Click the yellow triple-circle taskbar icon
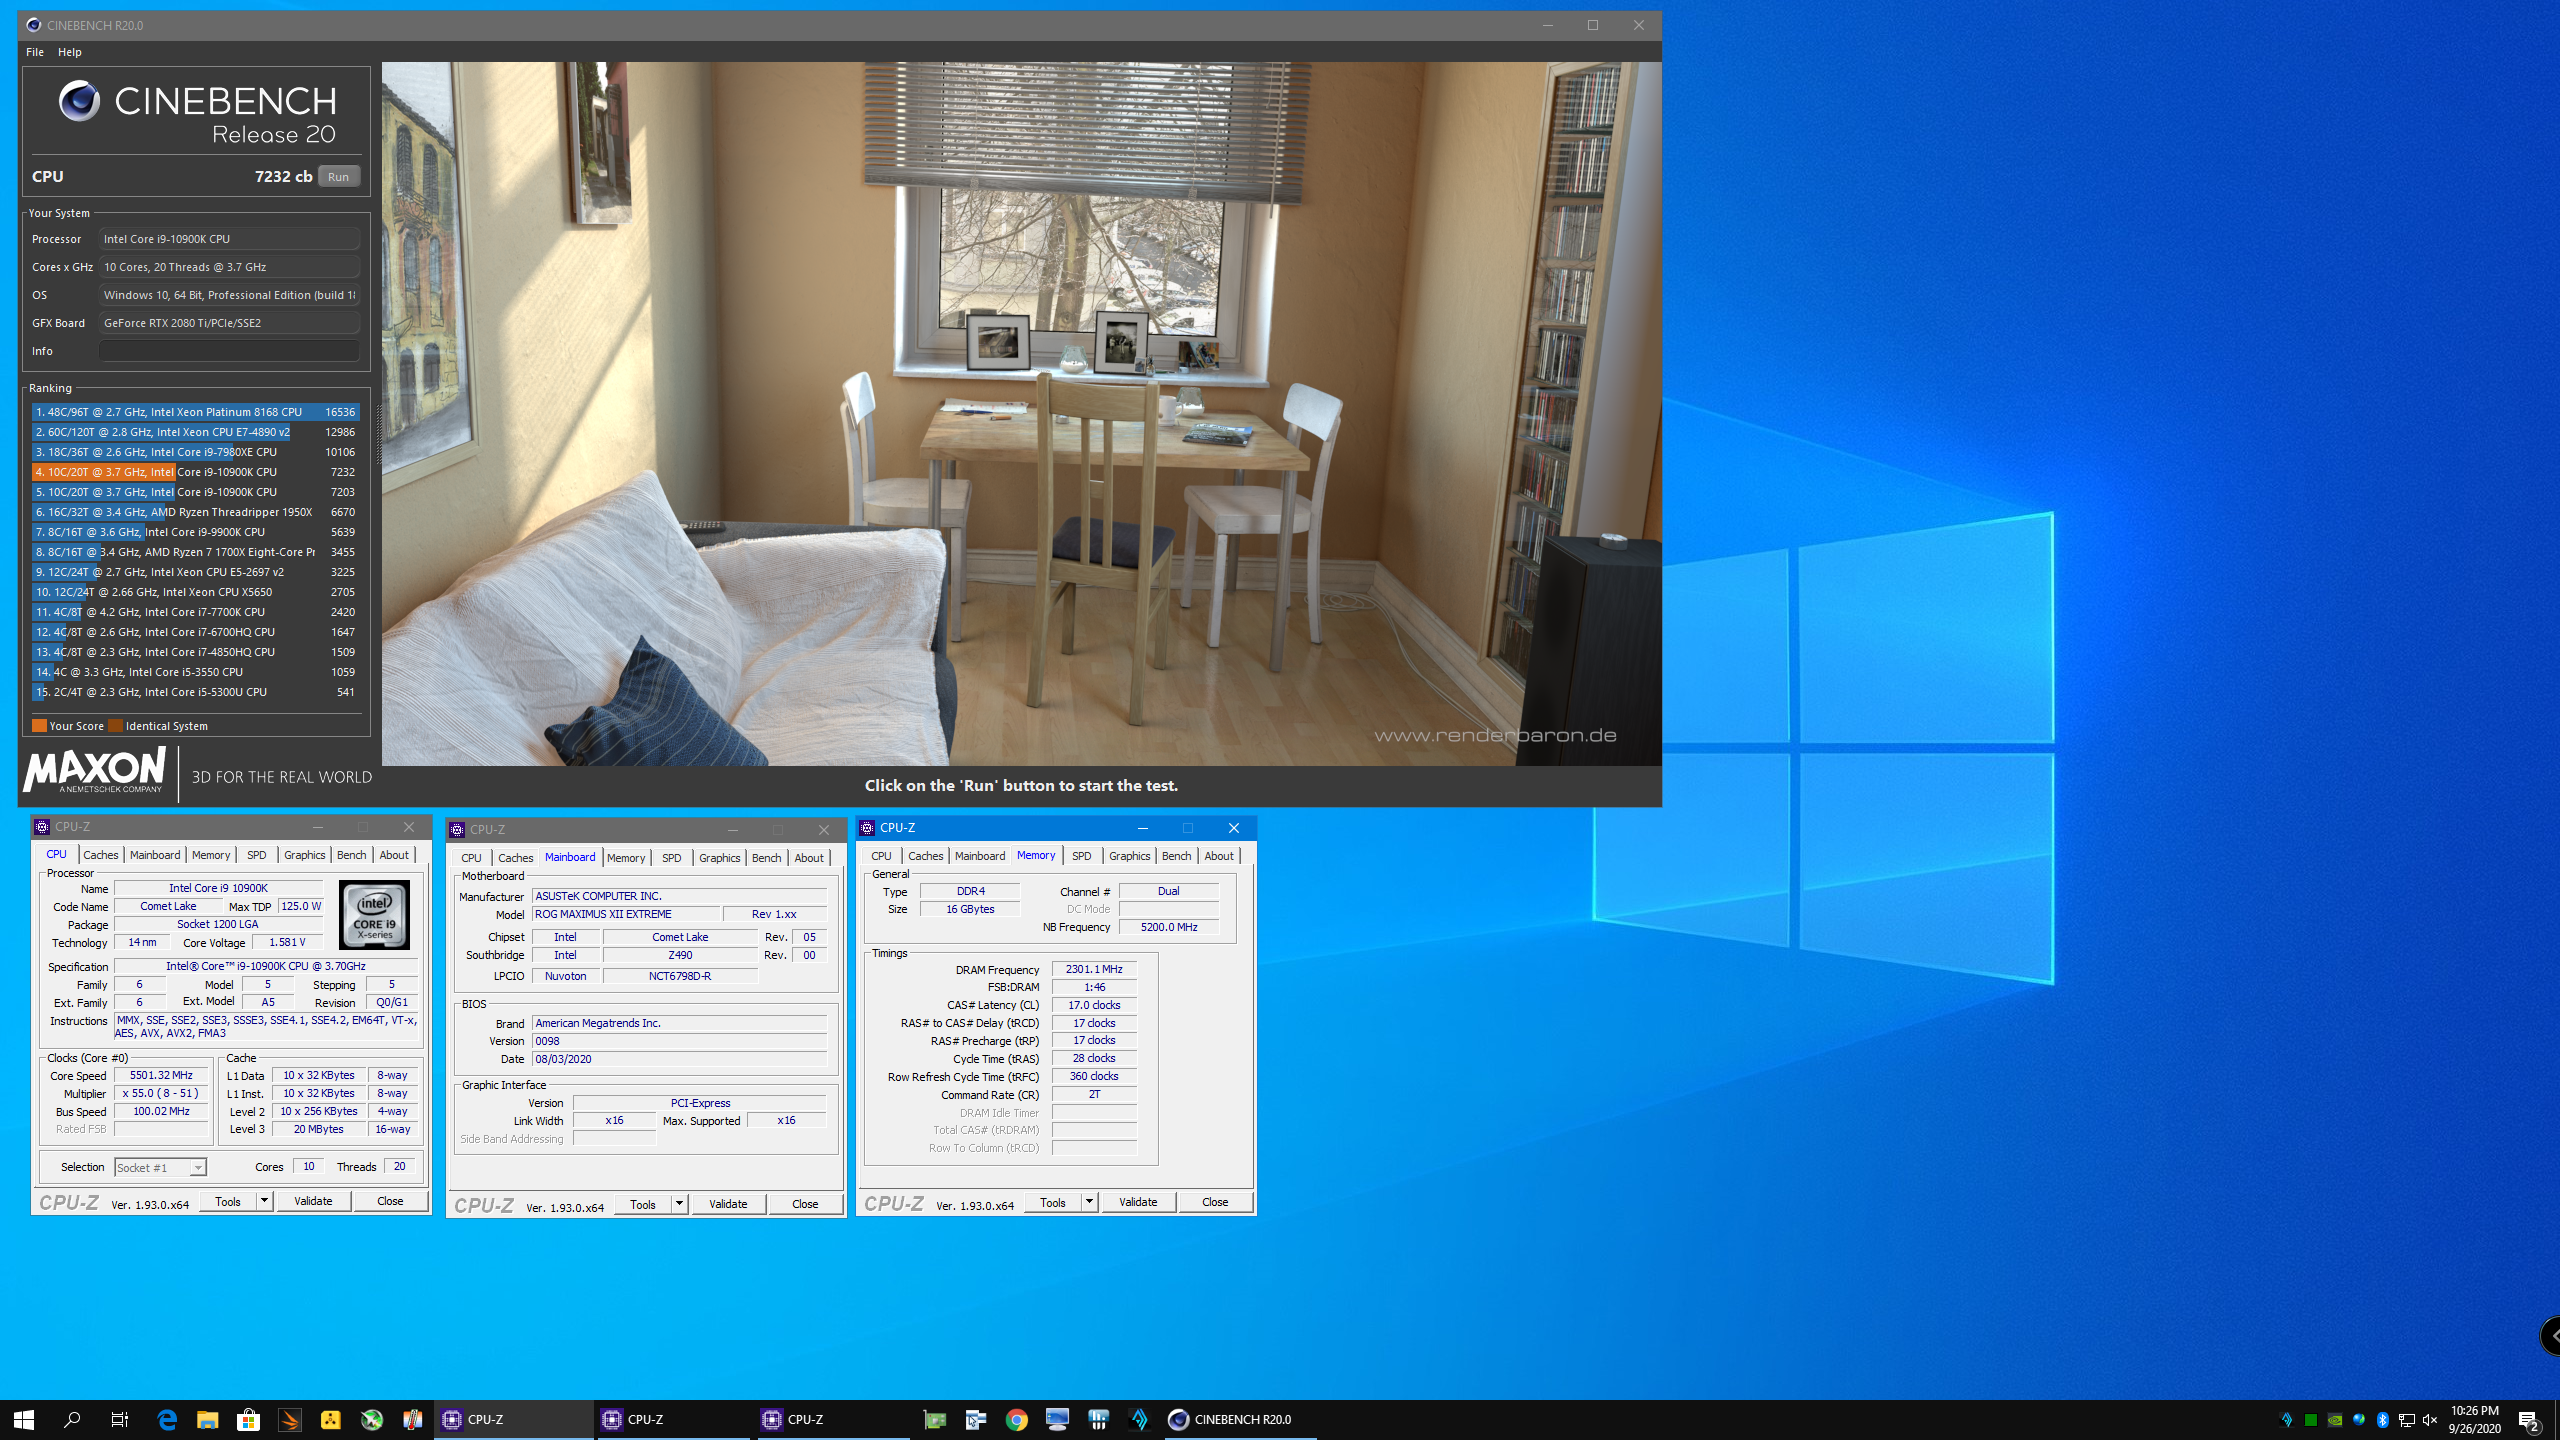Image resolution: width=2560 pixels, height=1440 pixels. coord(330,1419)
